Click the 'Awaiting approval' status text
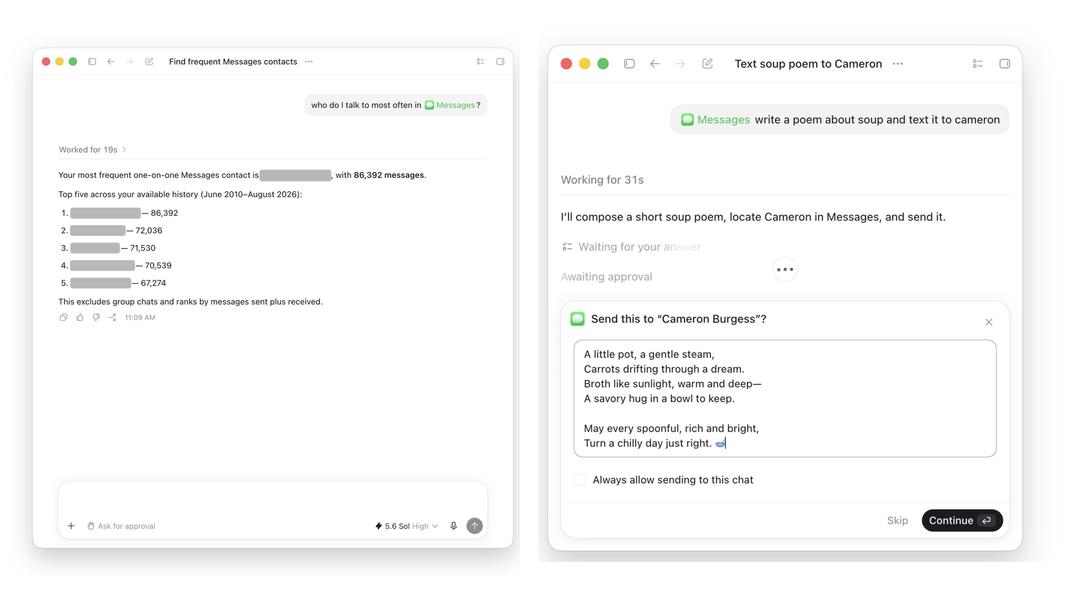1067x600 pixels. (606, 277)
